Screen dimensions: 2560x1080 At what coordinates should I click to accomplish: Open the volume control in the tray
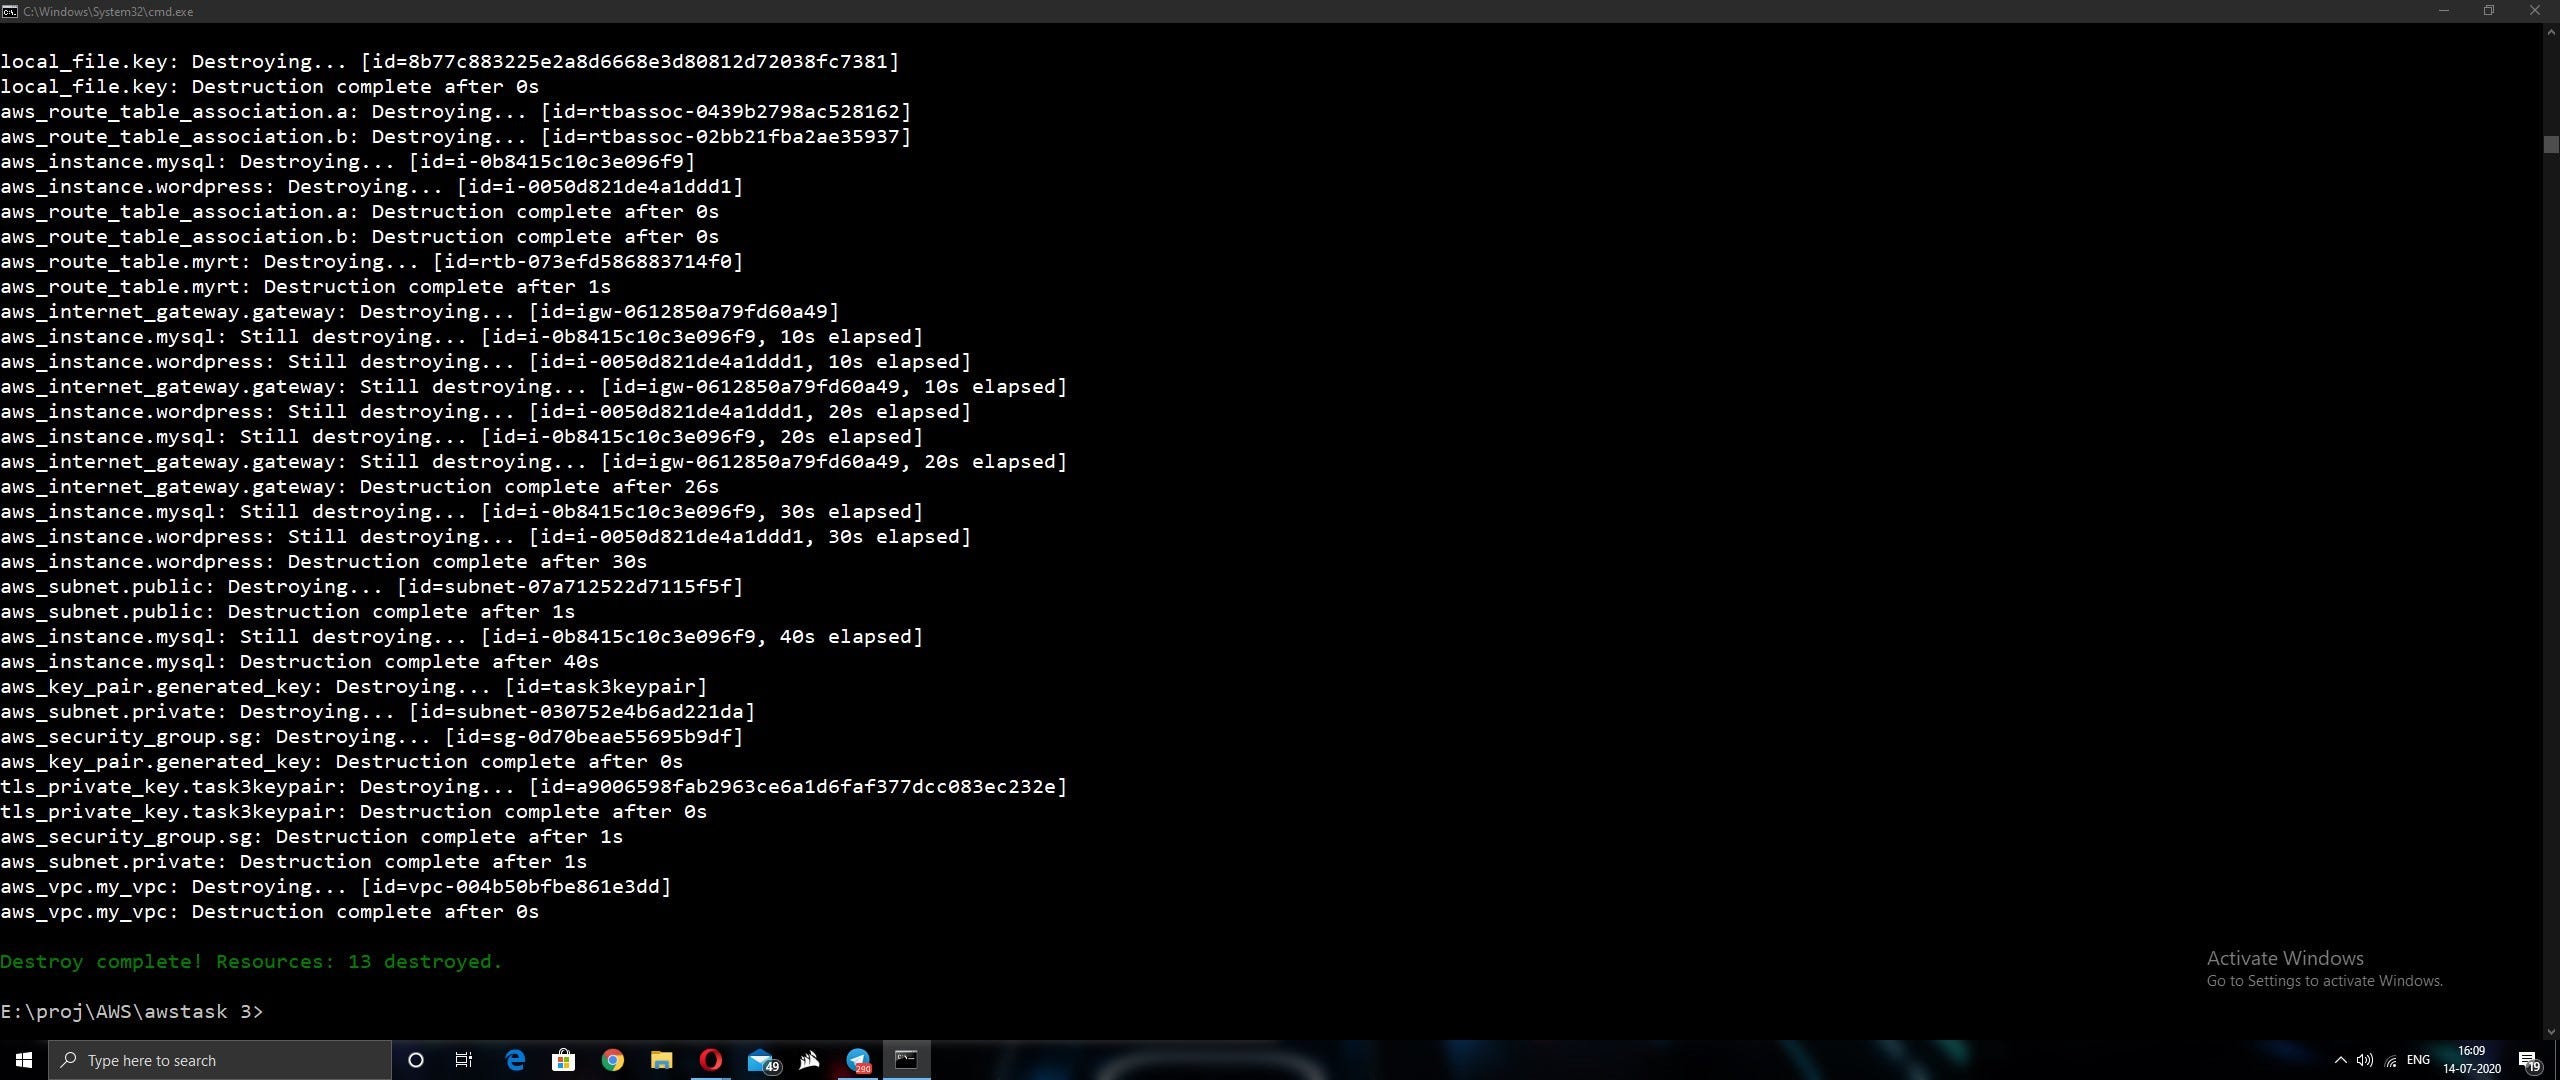[2365, 1060]
